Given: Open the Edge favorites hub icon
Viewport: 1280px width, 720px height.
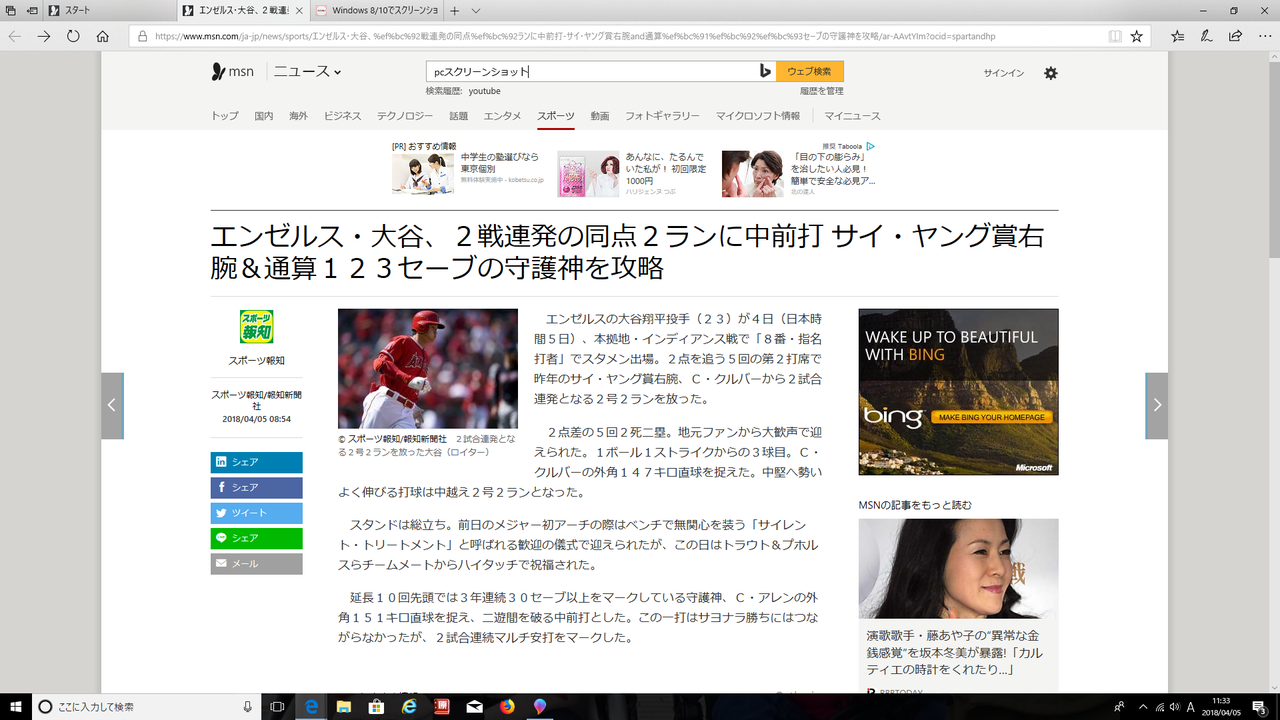Looking at the screenshot, I should (1177, 36).
